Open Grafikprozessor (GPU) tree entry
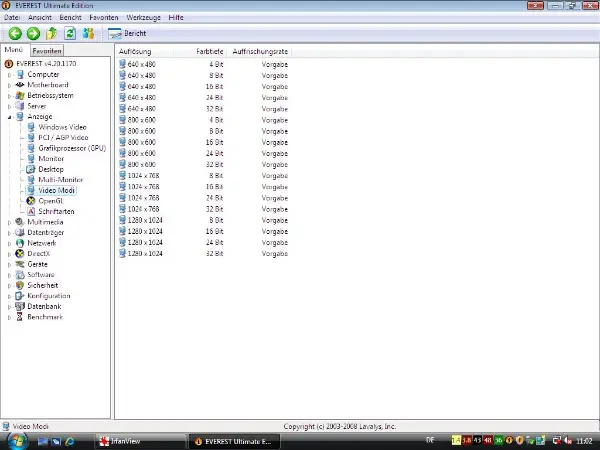The width and height of the screenshot is (600, 450). 71,148
